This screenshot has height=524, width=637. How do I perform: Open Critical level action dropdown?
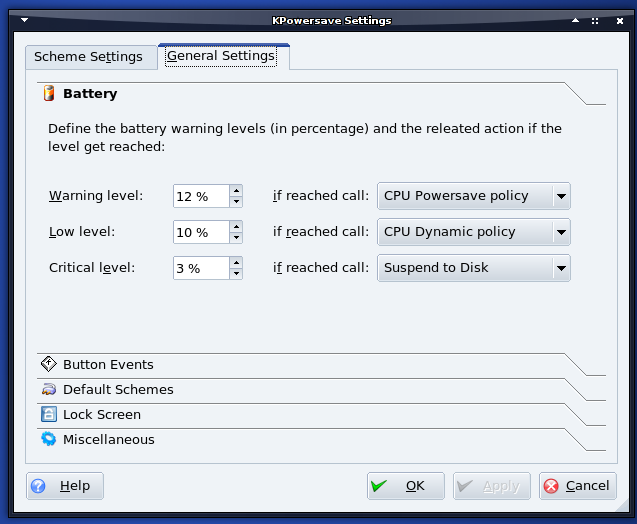click(x=474, y=268)
